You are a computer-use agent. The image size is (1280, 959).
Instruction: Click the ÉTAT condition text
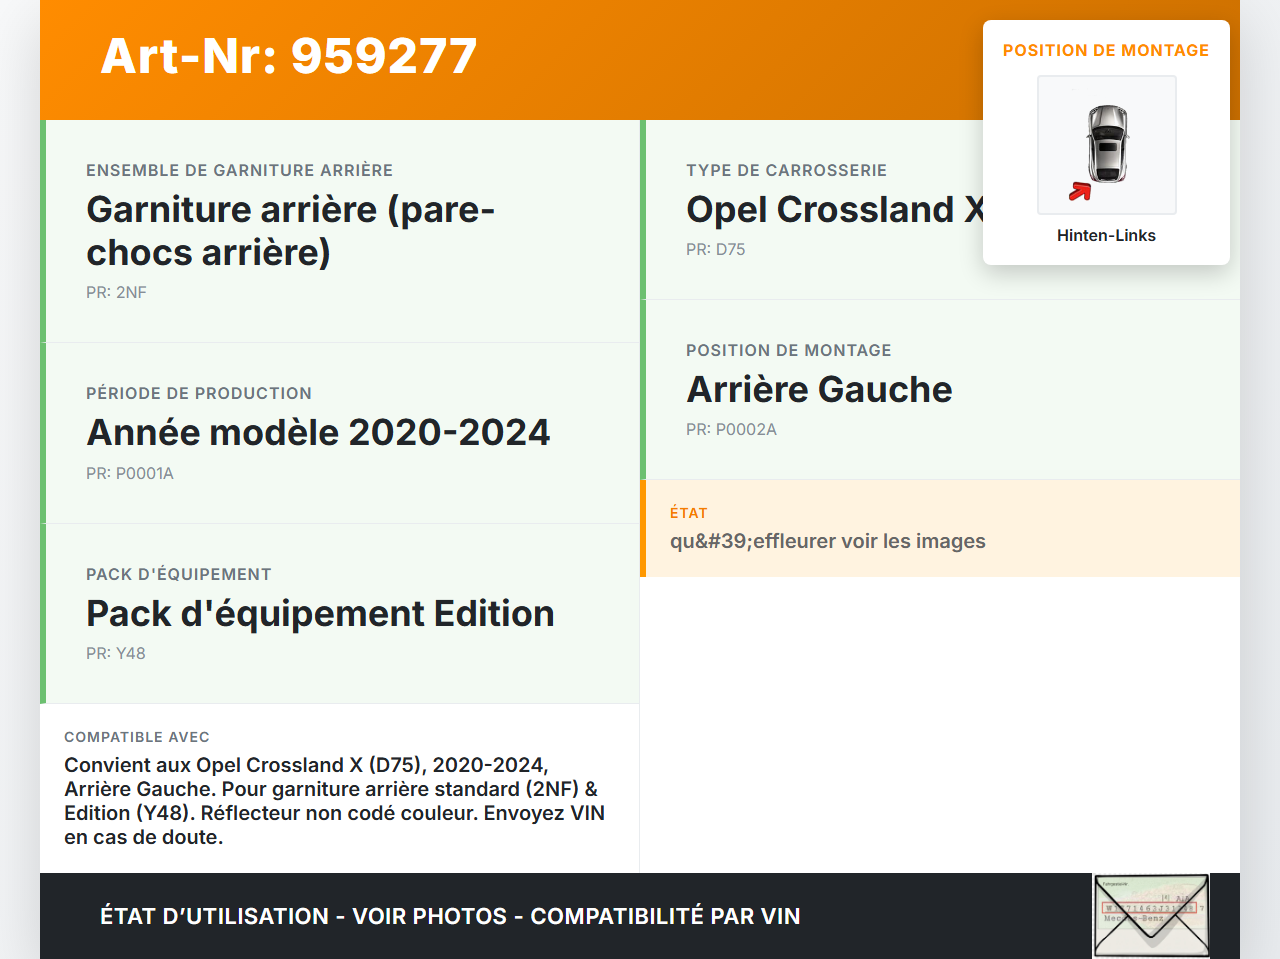coord(827,541)
